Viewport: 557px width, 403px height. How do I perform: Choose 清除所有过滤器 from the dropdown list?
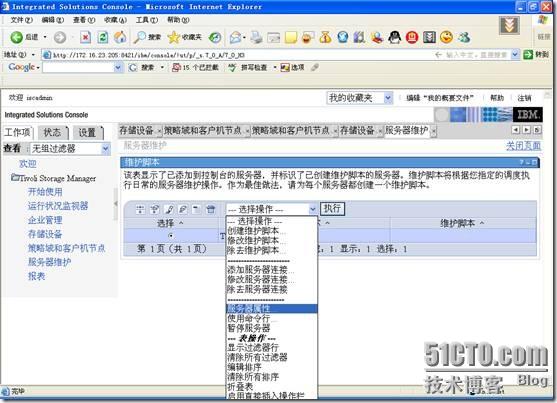click(272, 357)
